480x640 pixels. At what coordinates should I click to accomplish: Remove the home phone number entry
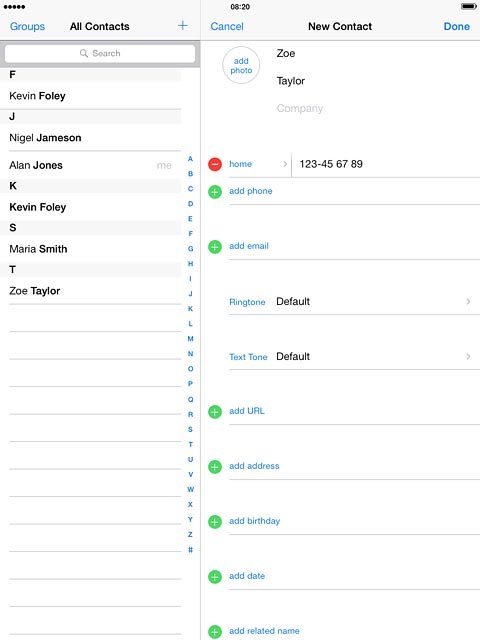click(215, 164)
